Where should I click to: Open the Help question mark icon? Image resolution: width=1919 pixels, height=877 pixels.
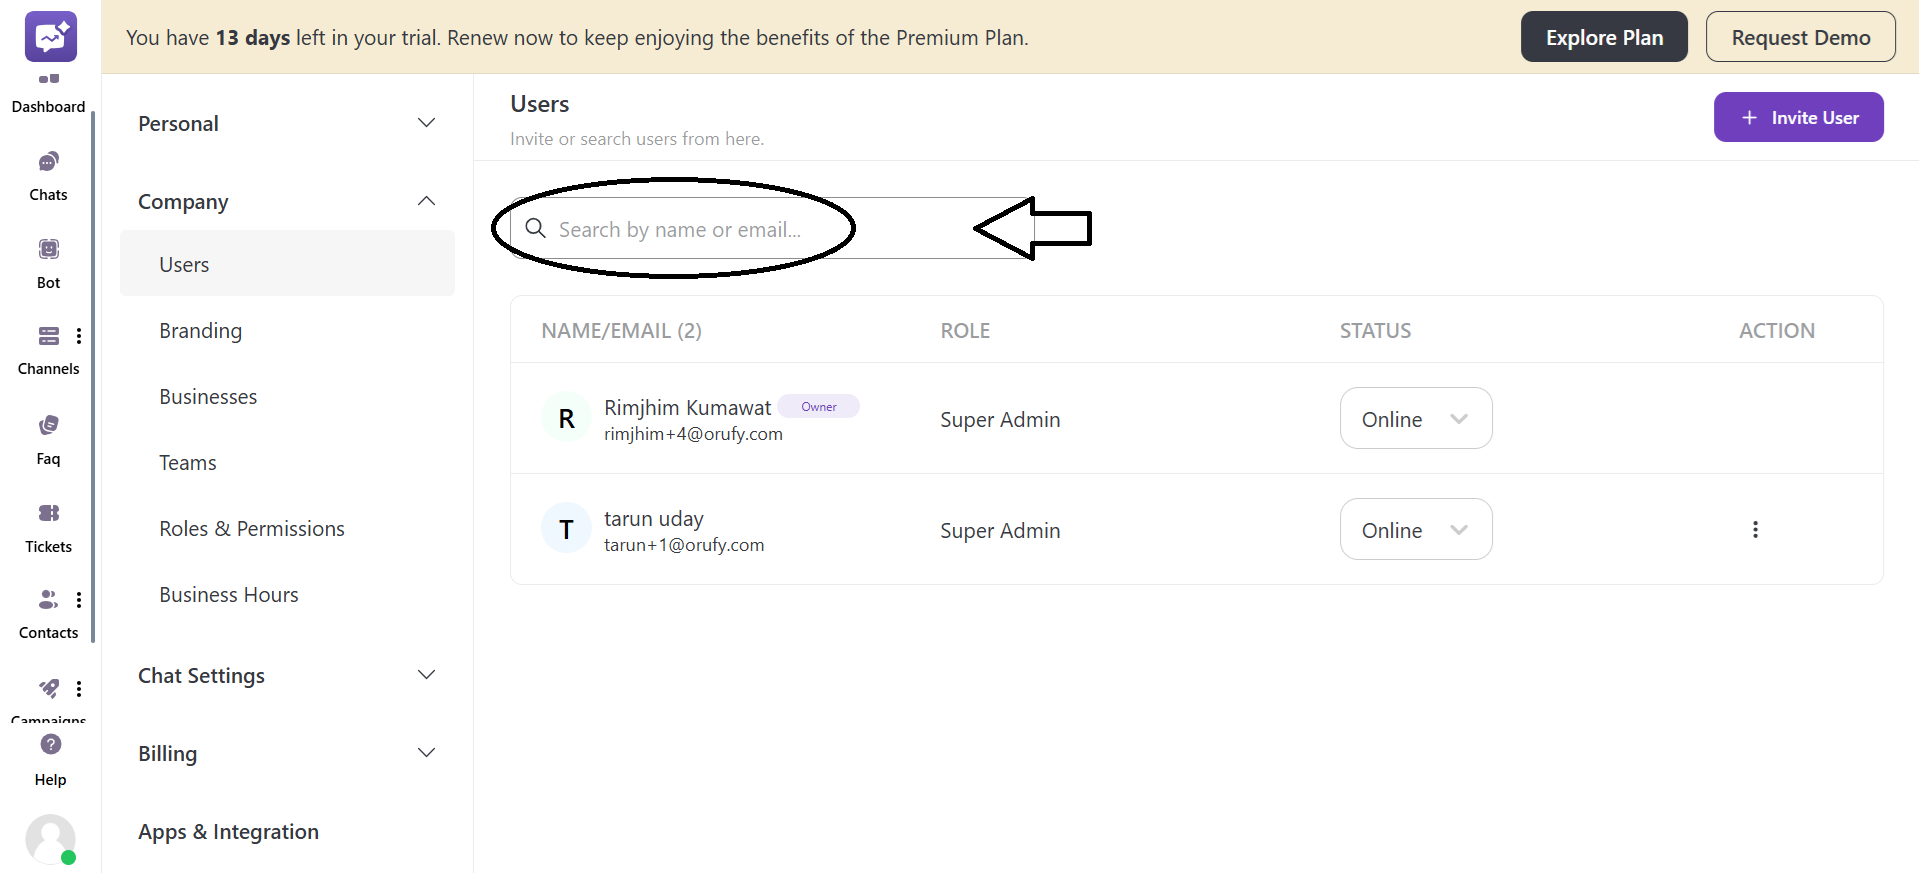click(x=50, y=744)
